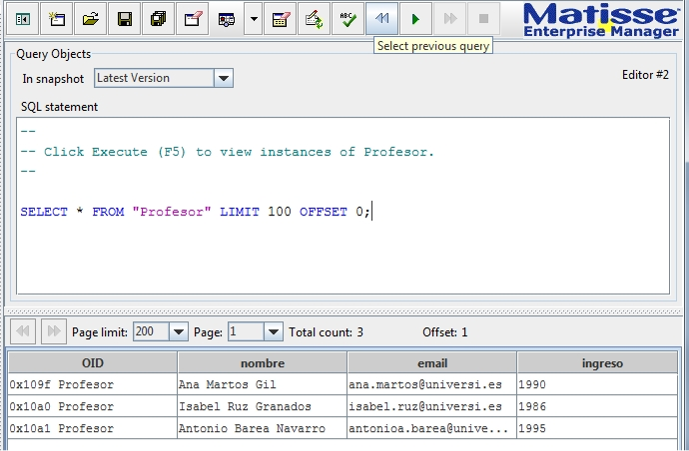This screenshot has width=689, height=451.
Task: Open the Page number dropdown
Action: click(273, 331)
